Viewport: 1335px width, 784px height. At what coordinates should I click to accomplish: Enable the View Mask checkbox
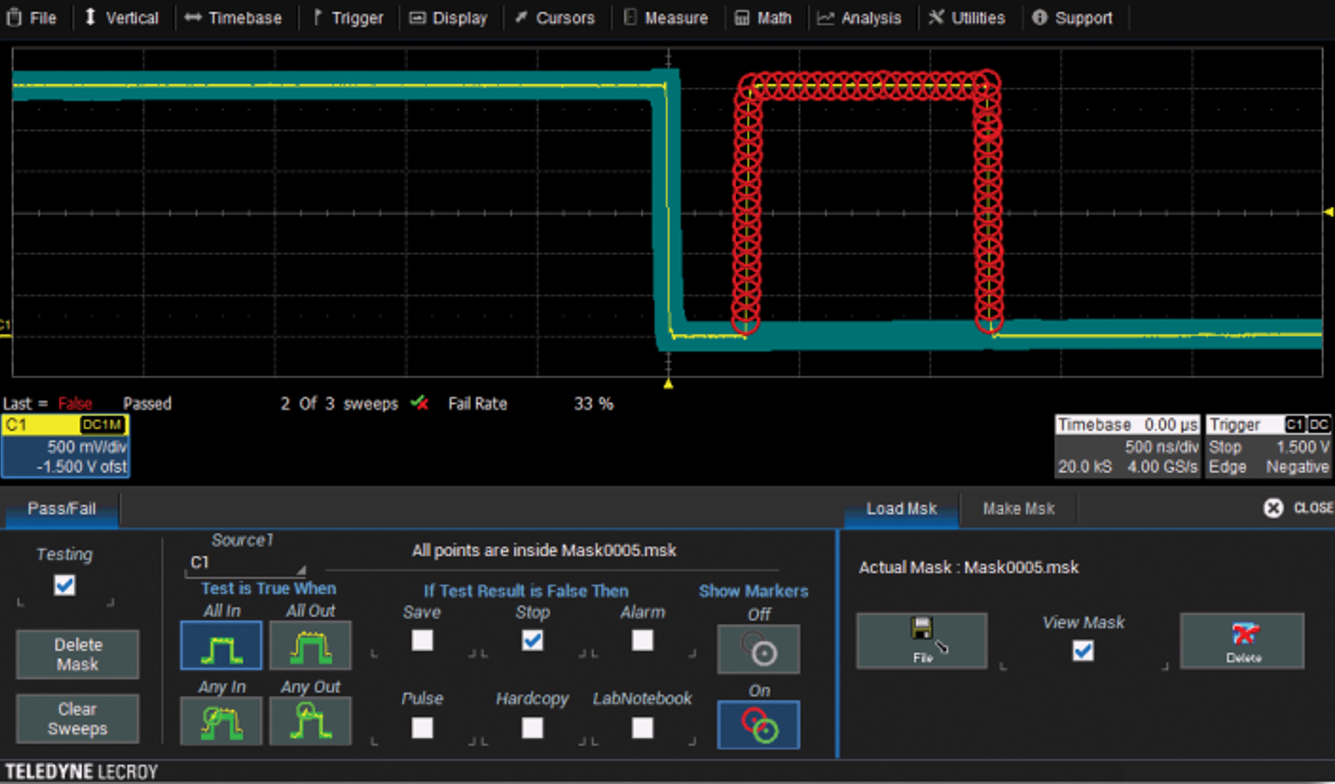1083,651
